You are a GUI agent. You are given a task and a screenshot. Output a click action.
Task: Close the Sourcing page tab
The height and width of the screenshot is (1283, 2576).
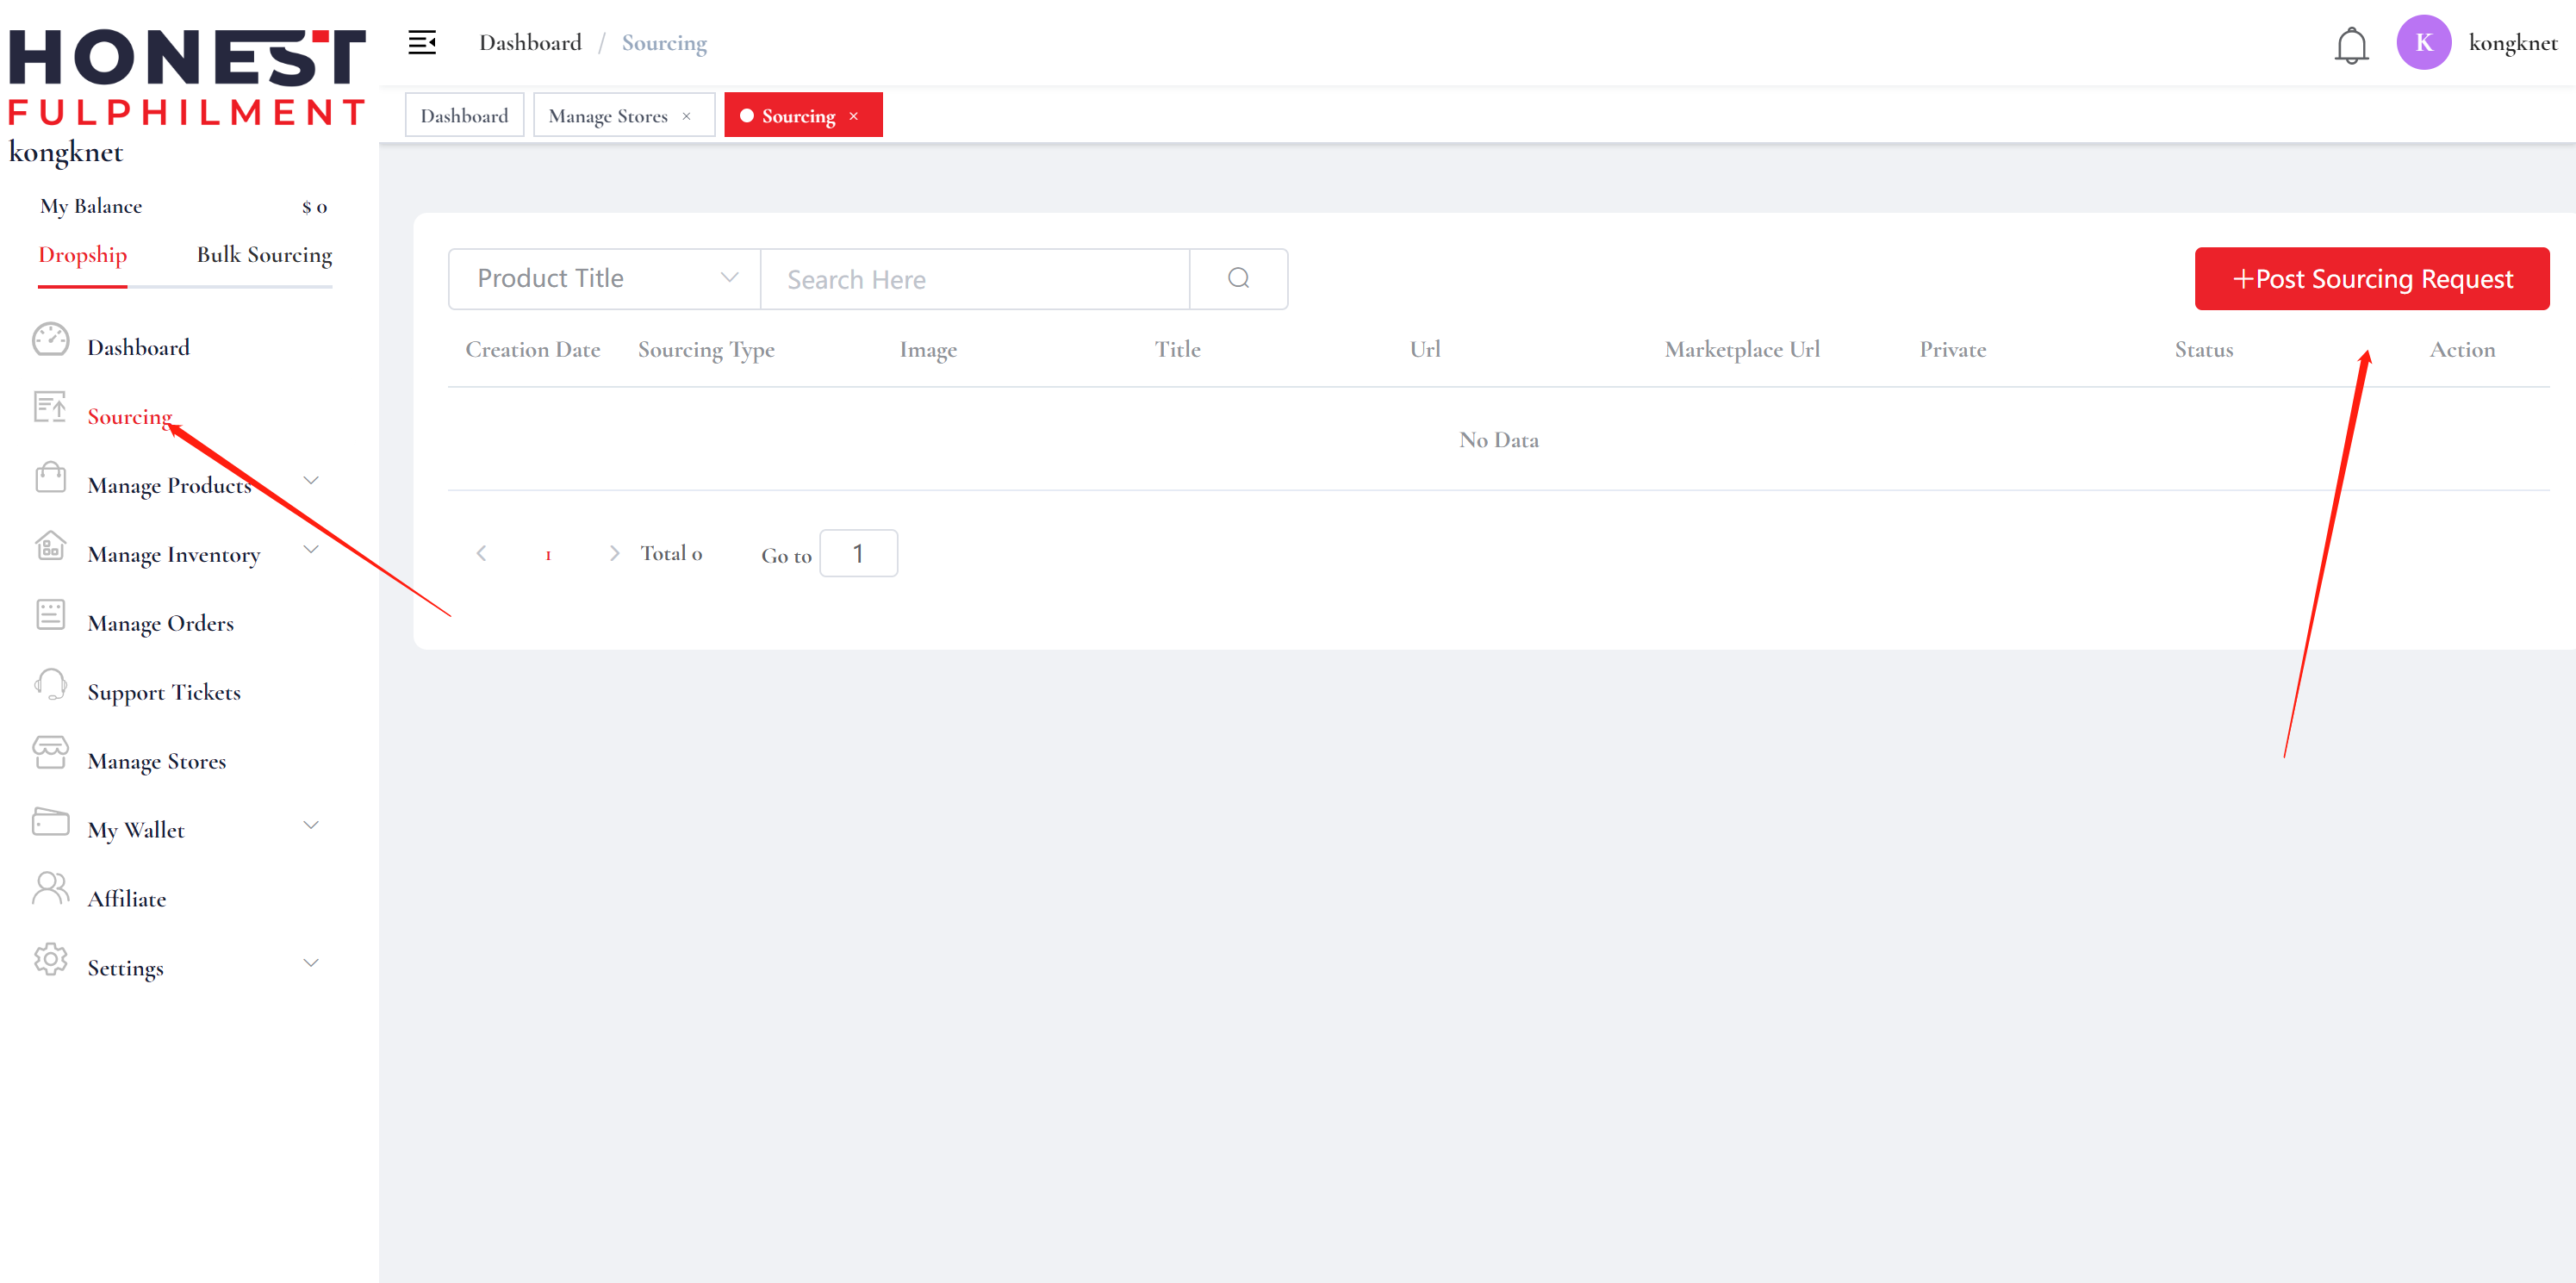(854, 116)
